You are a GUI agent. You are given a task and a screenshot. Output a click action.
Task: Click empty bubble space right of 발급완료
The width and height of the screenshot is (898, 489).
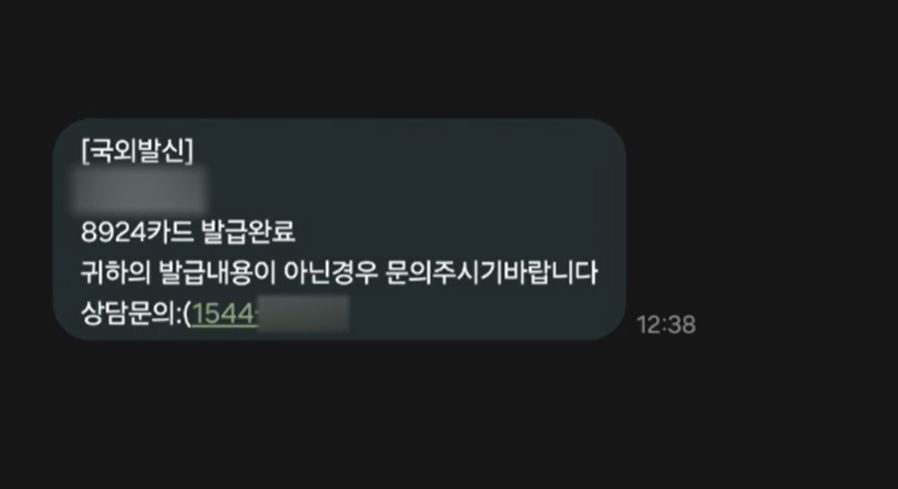coord(452,232)
